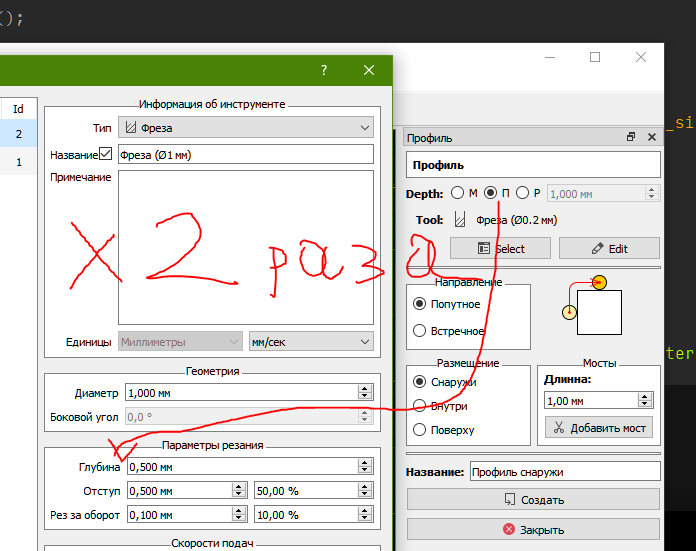Decrease bridge Длинна with down arrow

coord(645,404)
